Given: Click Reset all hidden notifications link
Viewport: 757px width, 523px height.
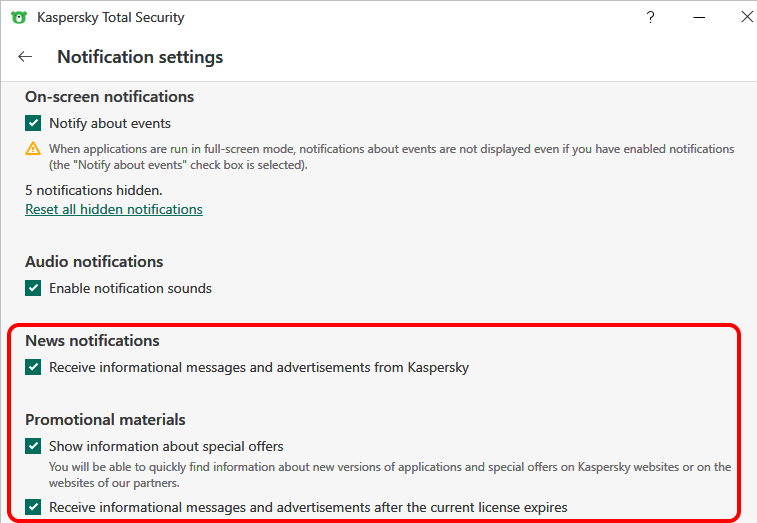Looking at the screenshot, I should pos(114,210).
